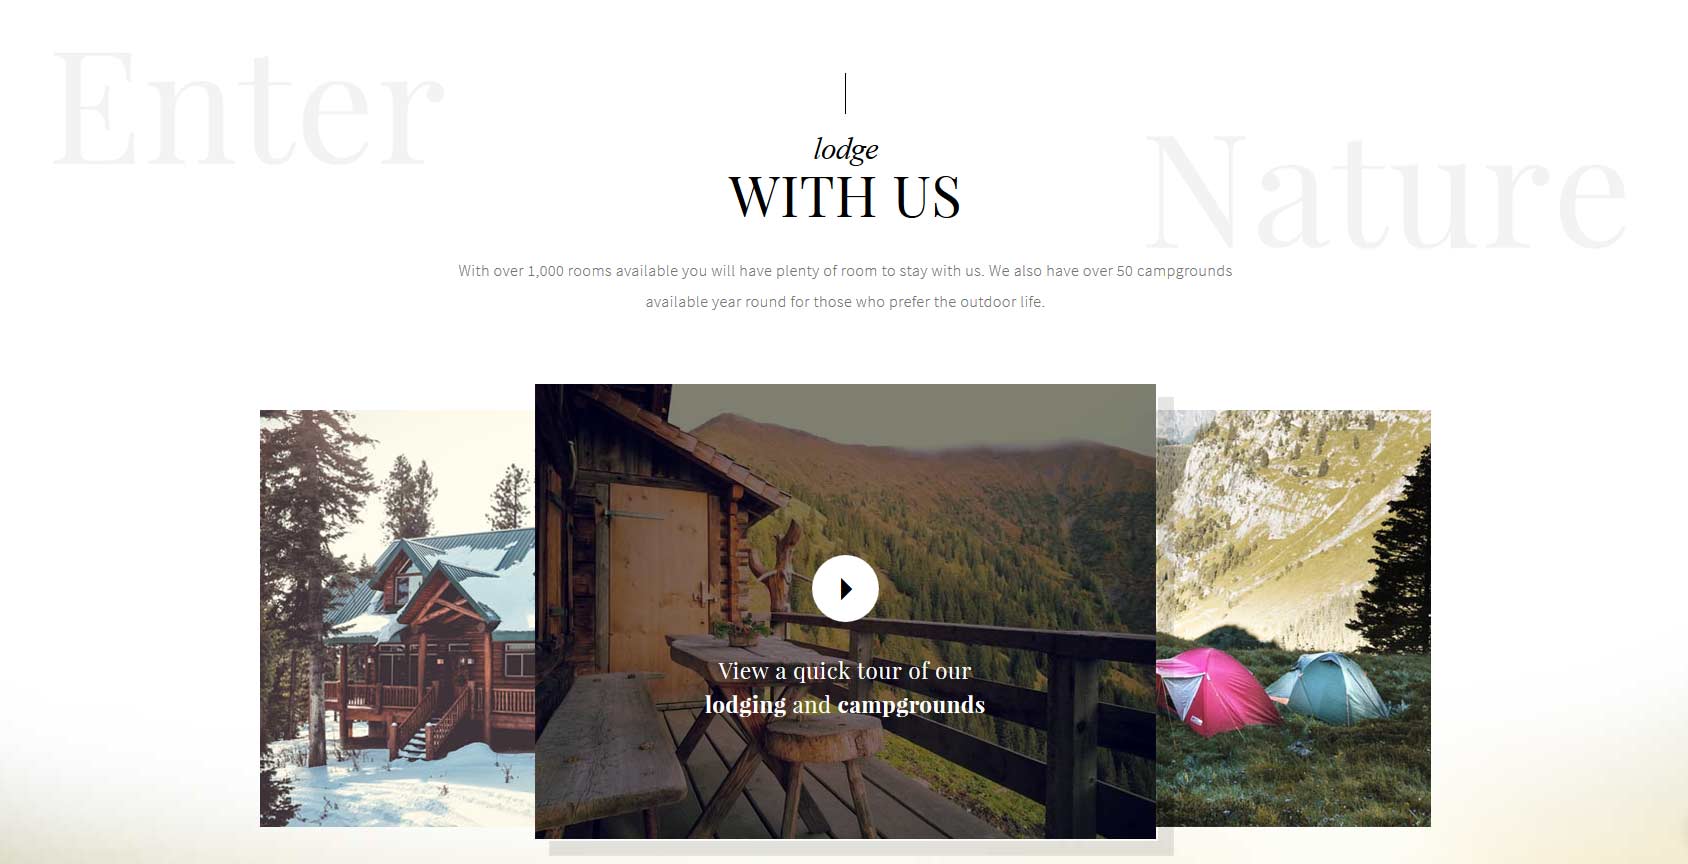This screenshot has height=864, width=1688.
Task: Open the snowy log cabin photo
Action: tap(397, 618)
